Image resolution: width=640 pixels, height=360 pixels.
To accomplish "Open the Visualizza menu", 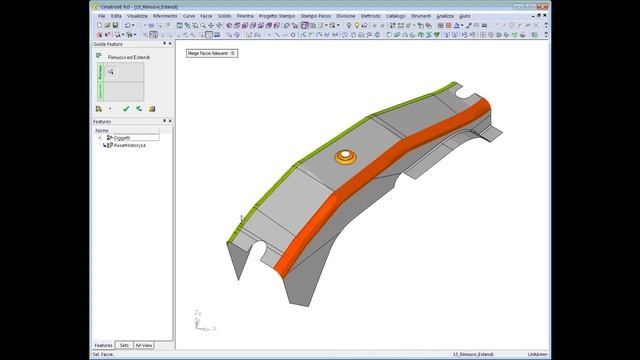I will point(137,16).
